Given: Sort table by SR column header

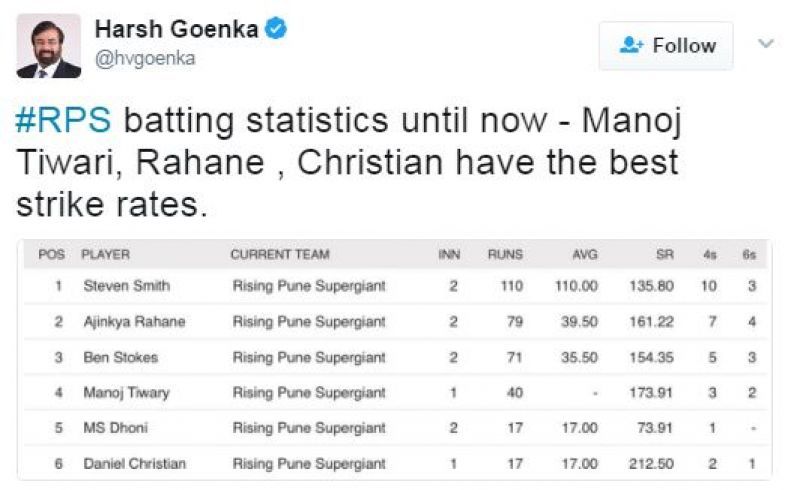Looking at the screenshot, I should 665,254.
